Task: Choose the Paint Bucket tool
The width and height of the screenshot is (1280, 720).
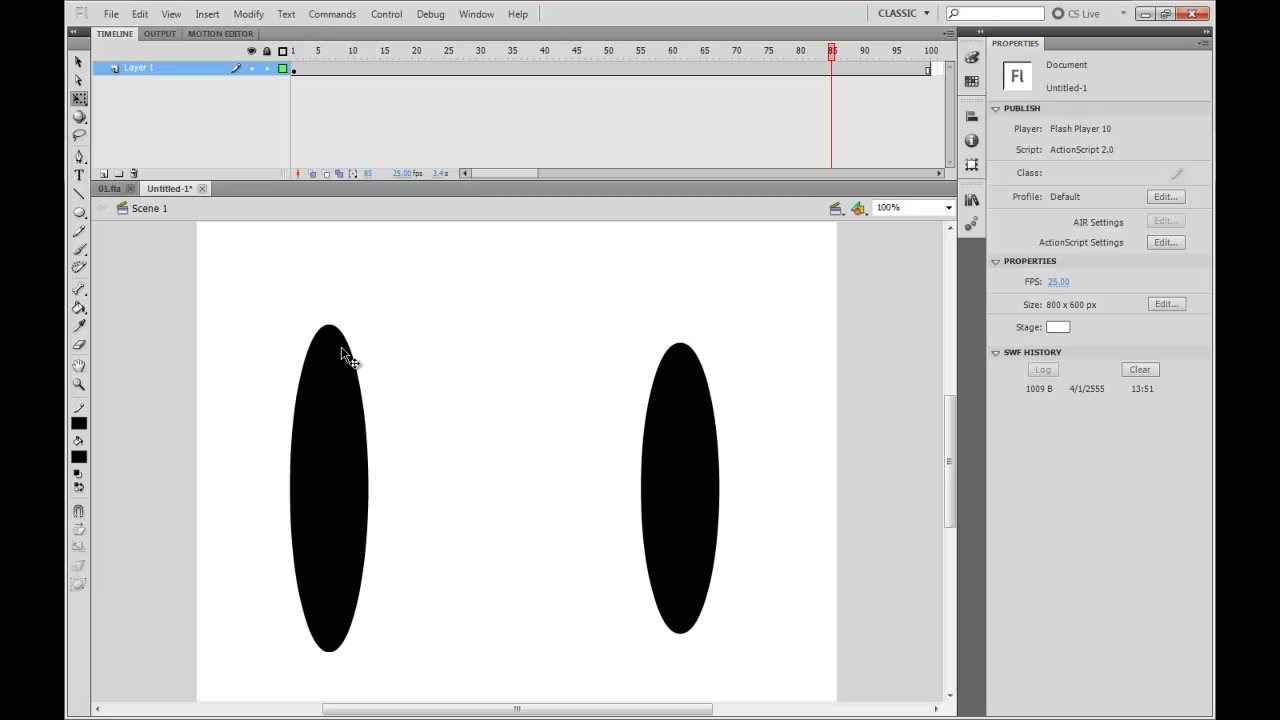Action: coord(79,308)
